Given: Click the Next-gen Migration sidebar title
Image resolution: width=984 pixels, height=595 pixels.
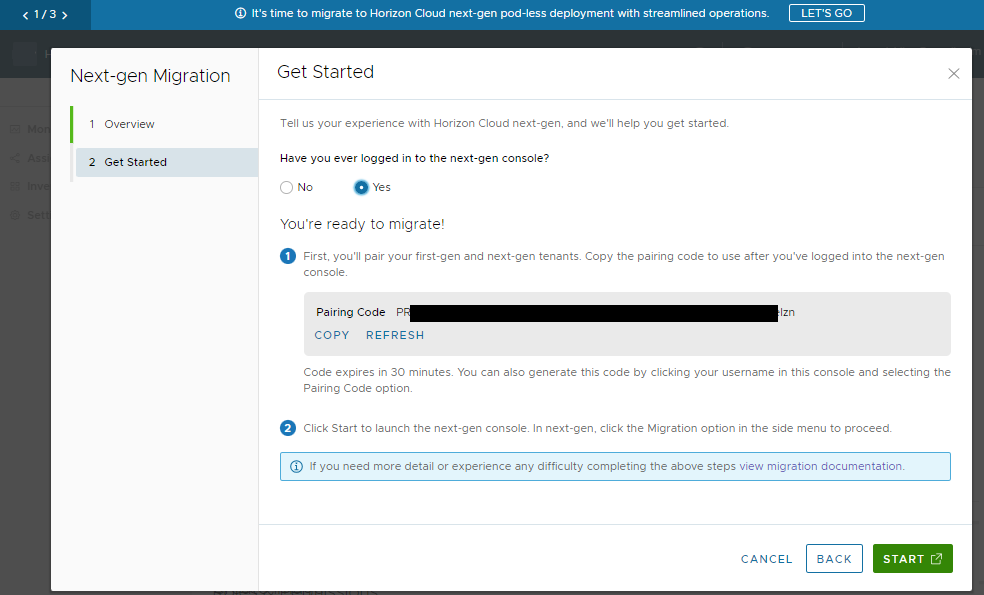Looking at the screenshot, I should pos(150,76).
